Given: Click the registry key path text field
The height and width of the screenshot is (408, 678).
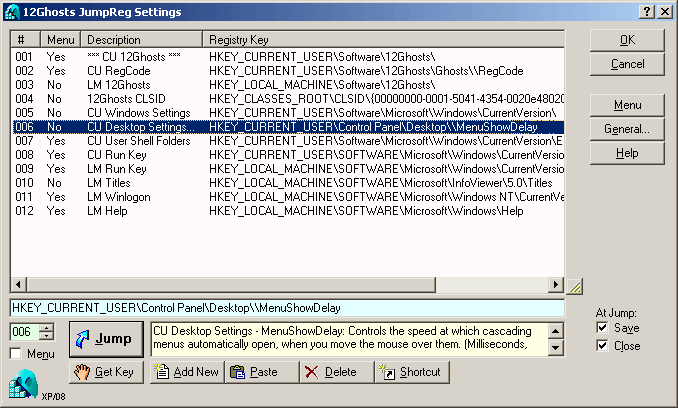Looking at the screenshot, I should pyautogui.click(x=287, y=308).
